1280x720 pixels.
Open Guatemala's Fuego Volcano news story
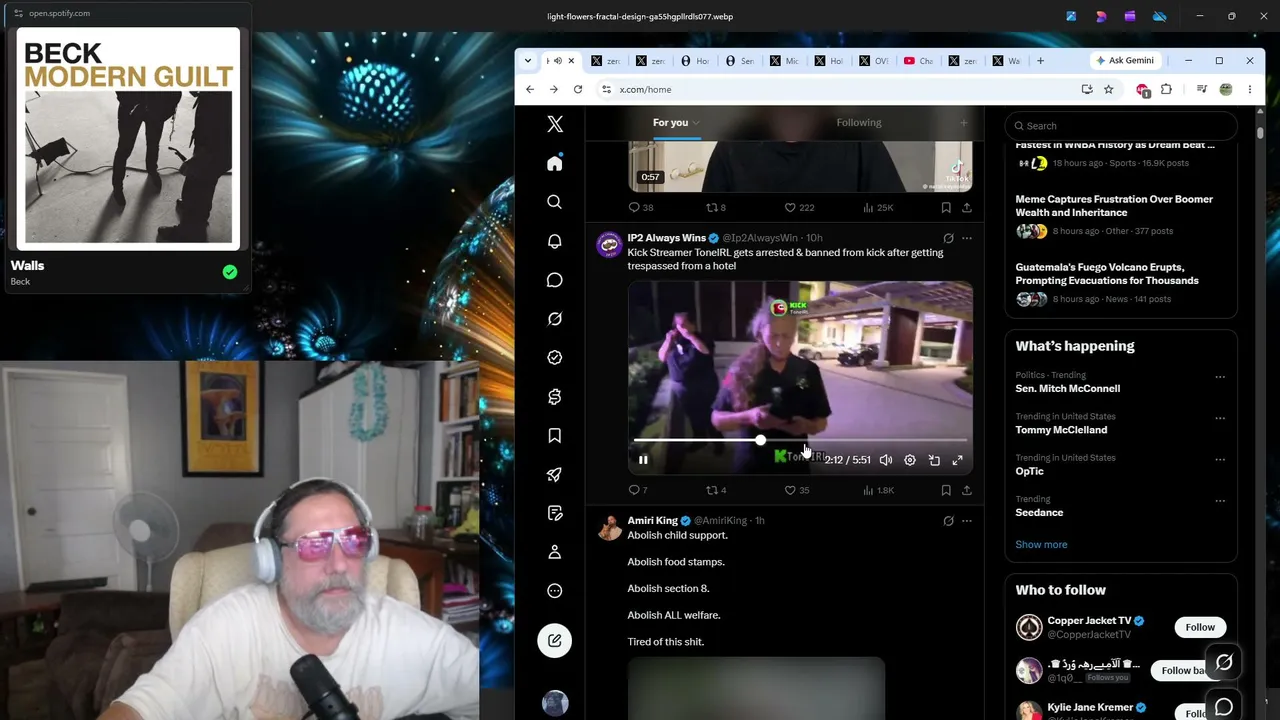tap(1106, 274)
